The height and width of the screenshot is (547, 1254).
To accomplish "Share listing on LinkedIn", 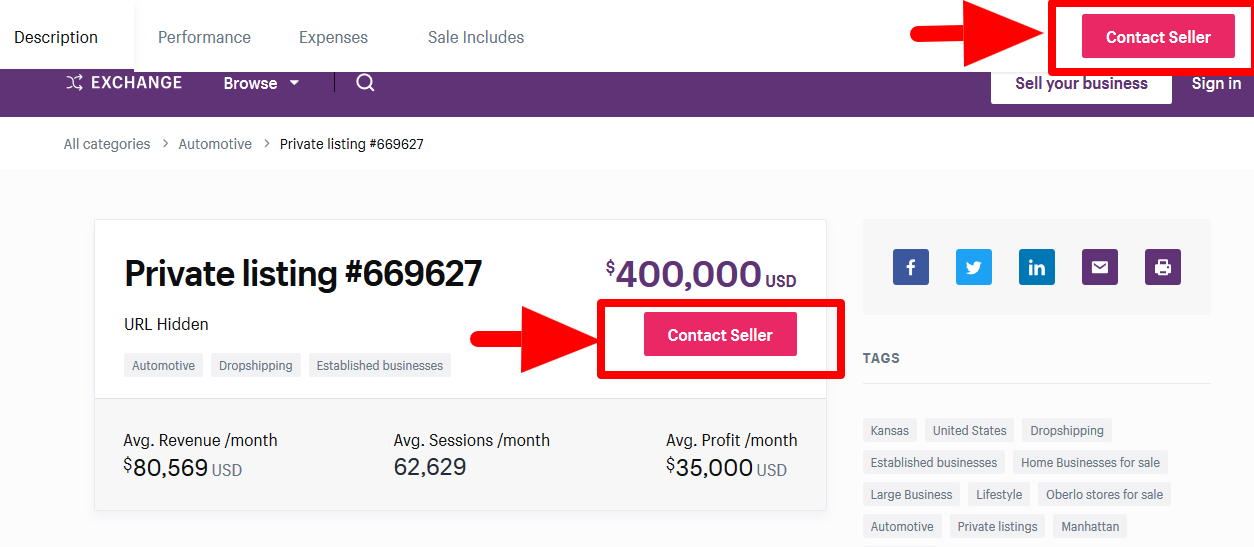I will (1037, 267).
